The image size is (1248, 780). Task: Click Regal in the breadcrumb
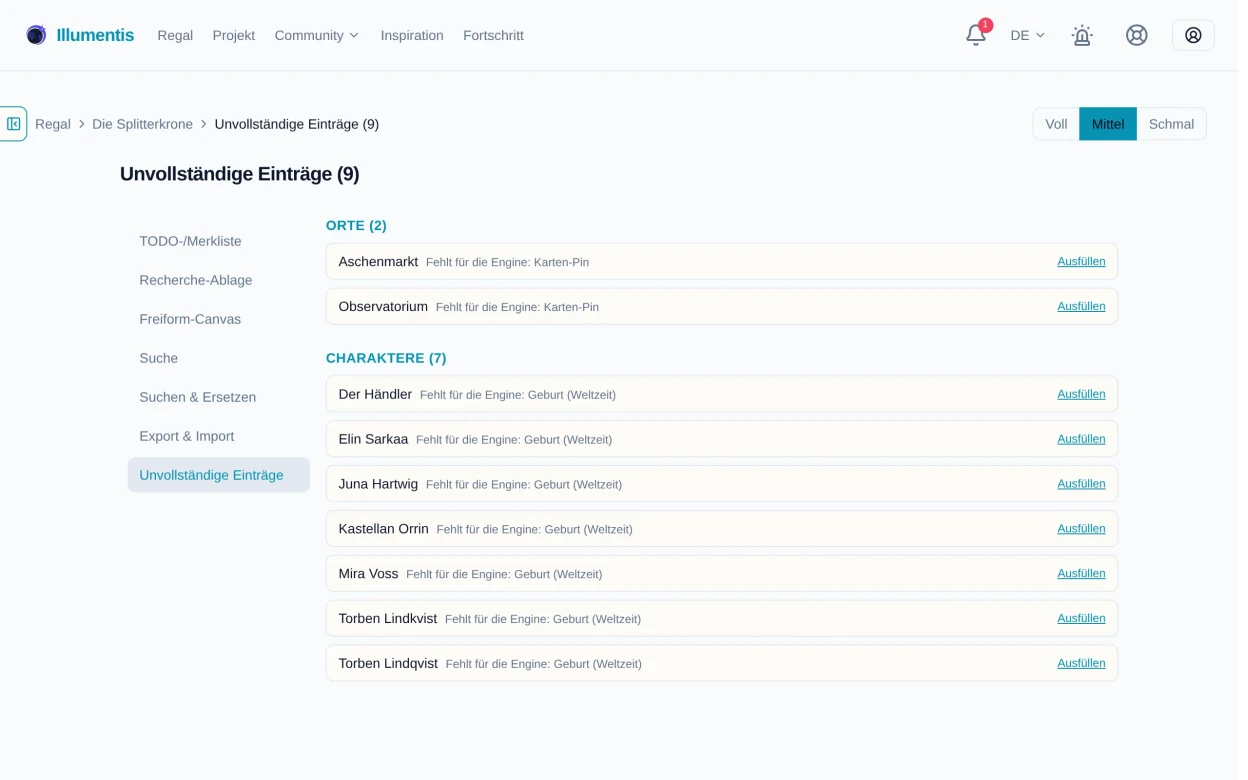click(x=53, y=124)
